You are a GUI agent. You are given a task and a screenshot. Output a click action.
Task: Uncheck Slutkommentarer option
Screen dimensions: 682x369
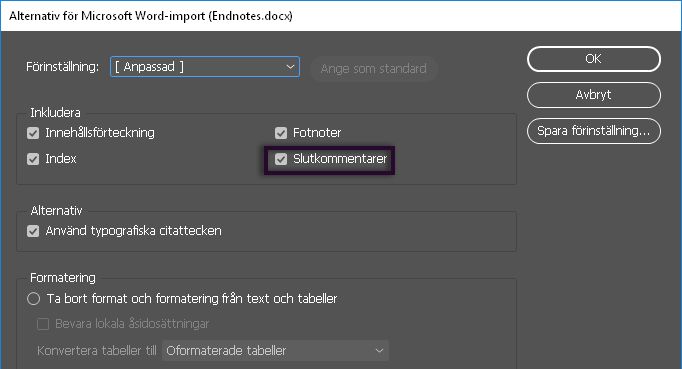[x=281, y=159]
